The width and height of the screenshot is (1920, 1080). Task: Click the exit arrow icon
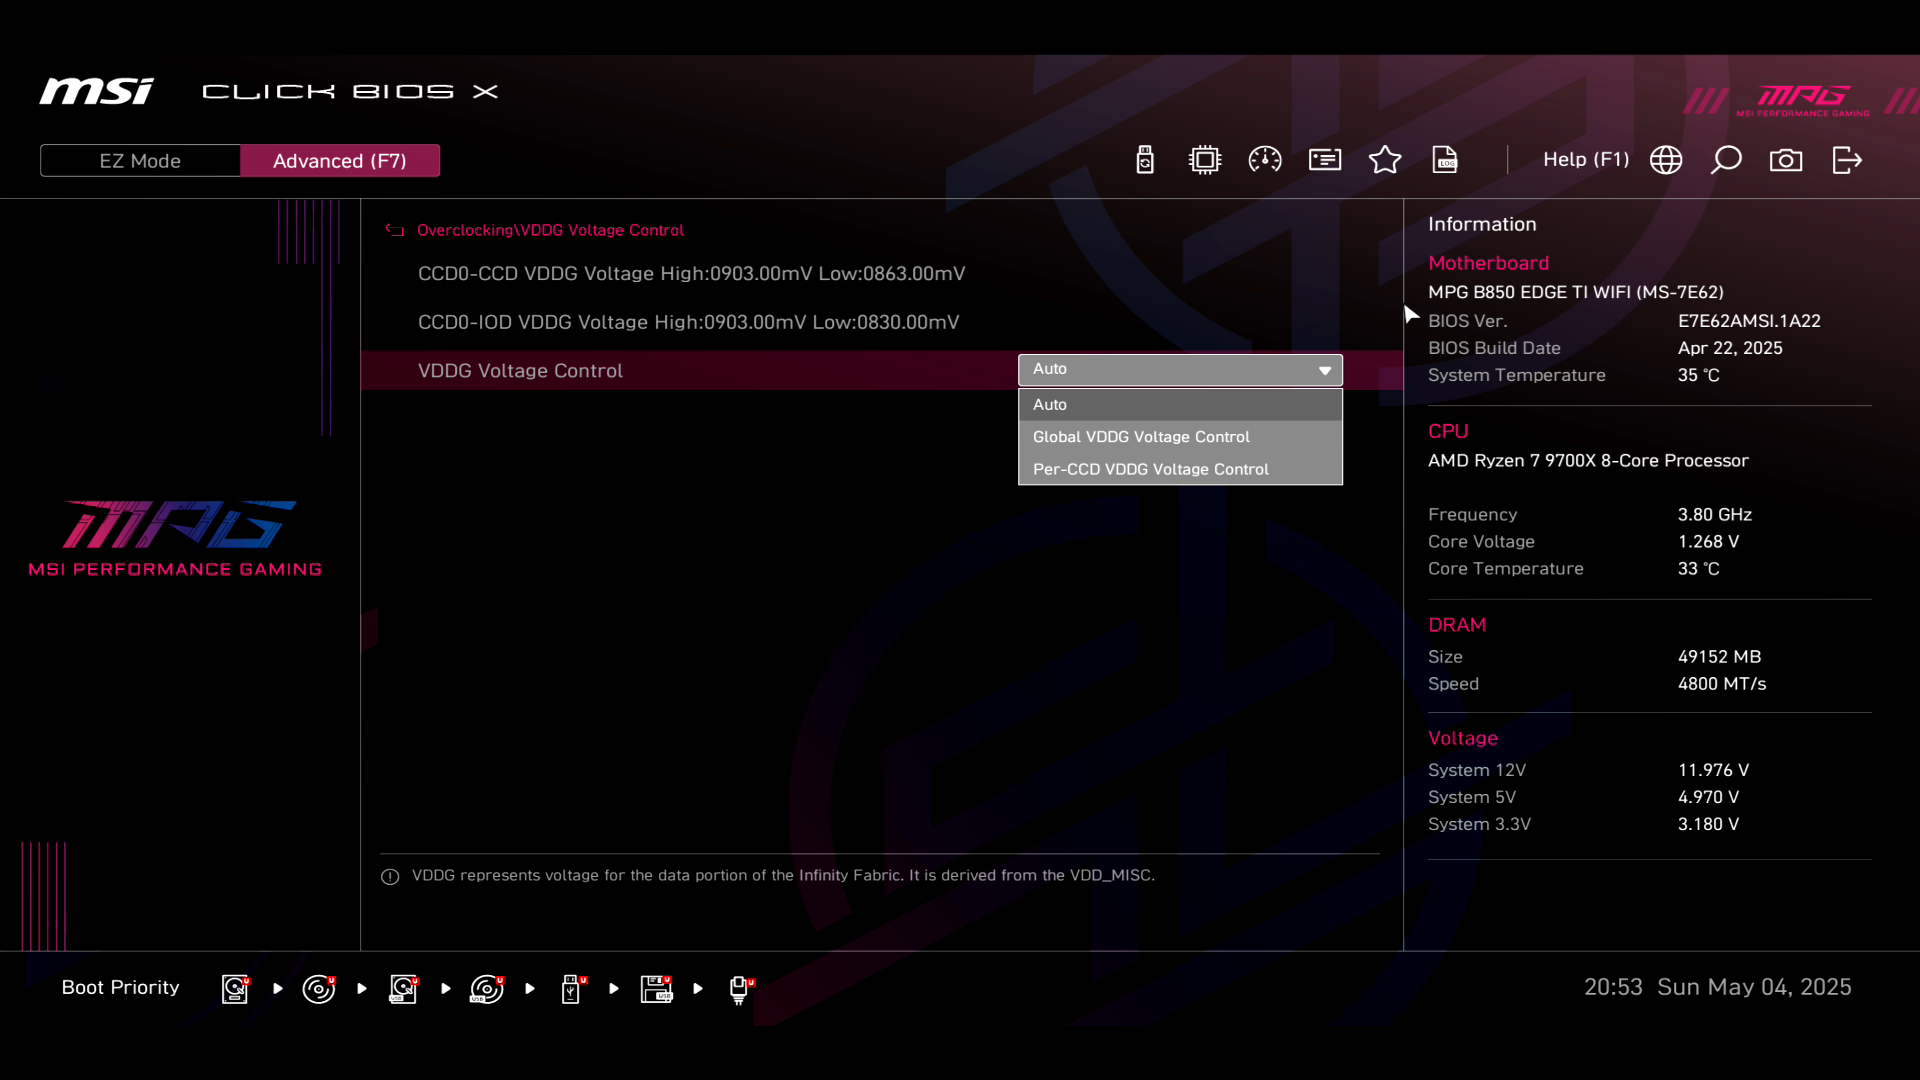tap(1847, 160)
